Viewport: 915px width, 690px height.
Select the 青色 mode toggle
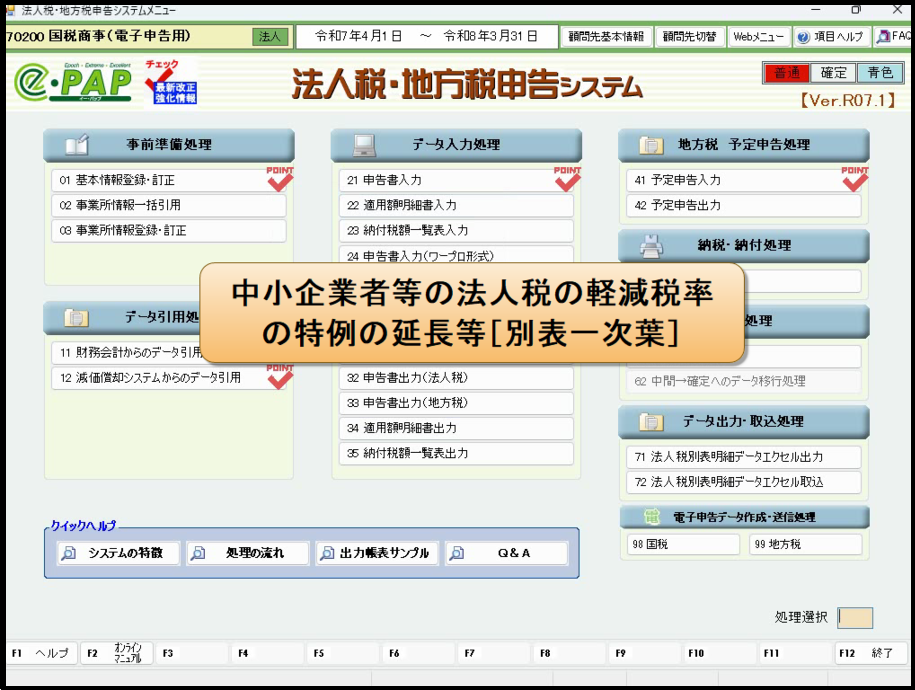[x=879, y=73]
